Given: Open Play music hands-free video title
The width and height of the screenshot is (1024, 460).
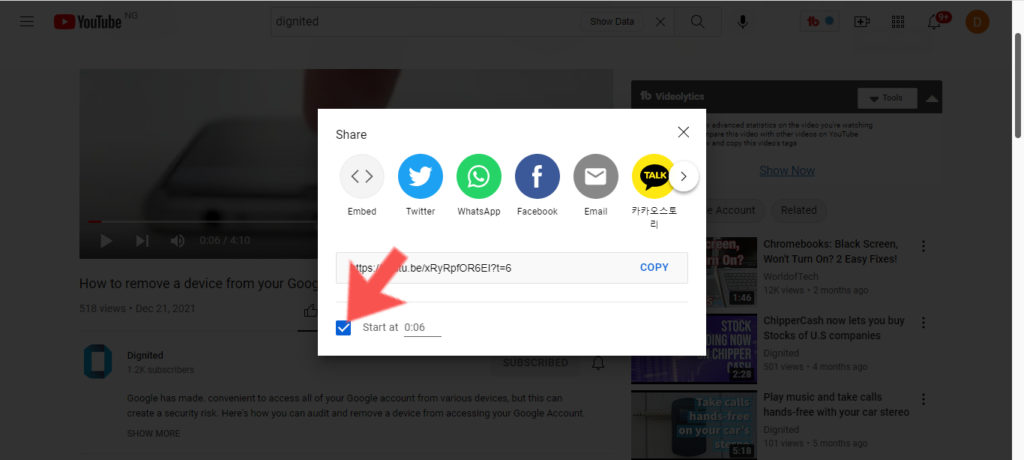Looking at the screenshot, I should [x=836, y=404].
